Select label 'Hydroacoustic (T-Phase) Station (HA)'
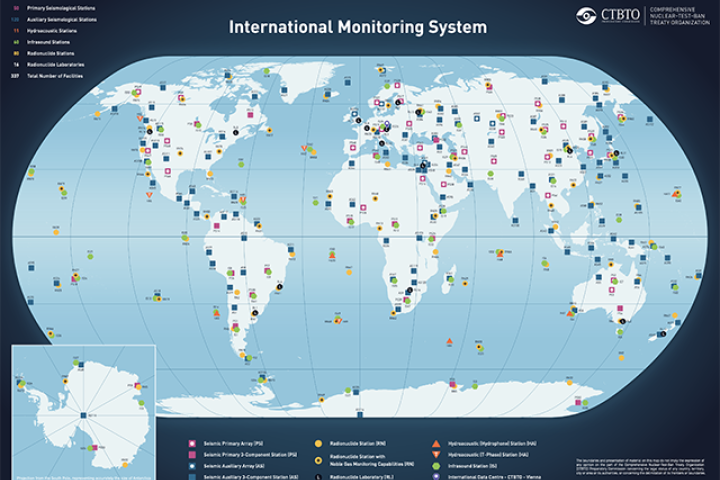The width and height of the screenshot is (720, 480). pos(488,455)
